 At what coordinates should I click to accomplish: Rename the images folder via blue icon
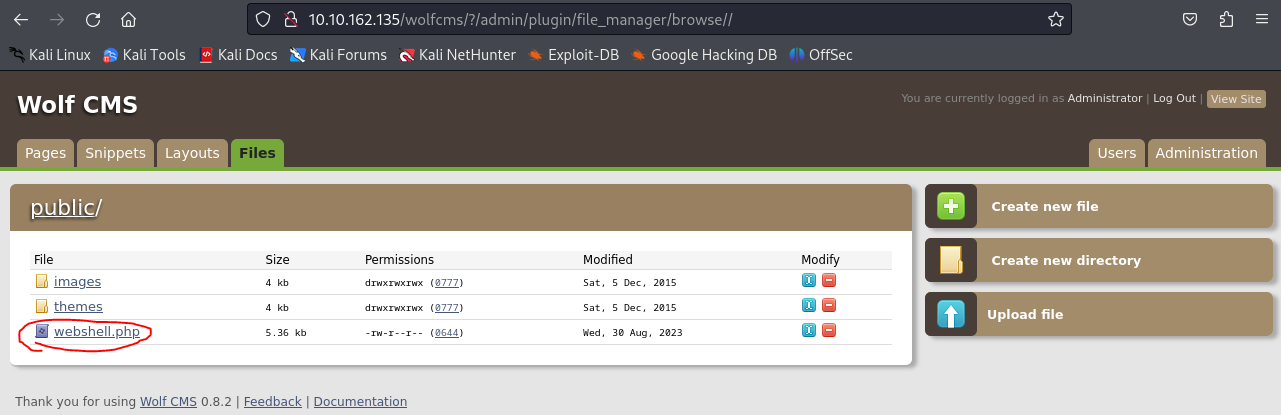[x=809, y=281]
